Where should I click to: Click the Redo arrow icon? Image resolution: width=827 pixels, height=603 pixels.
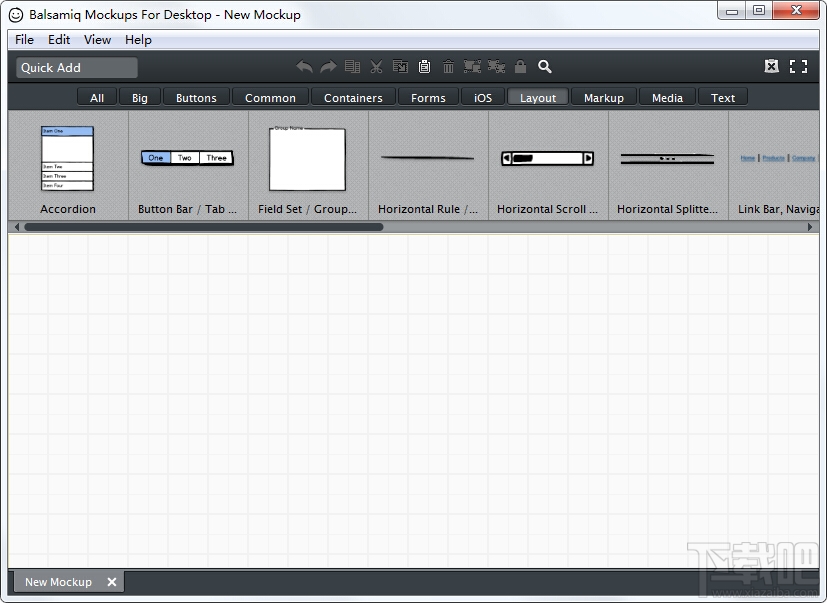pyautogui.click(x=328, y=67)
